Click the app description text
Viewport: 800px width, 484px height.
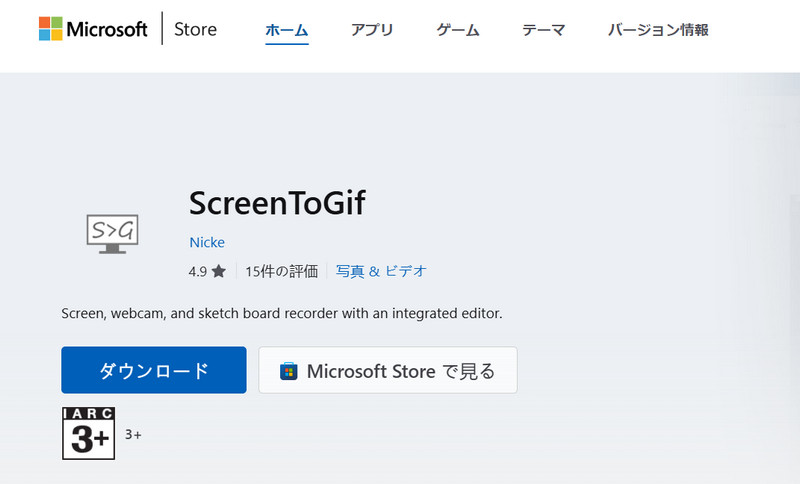[282, 313]
